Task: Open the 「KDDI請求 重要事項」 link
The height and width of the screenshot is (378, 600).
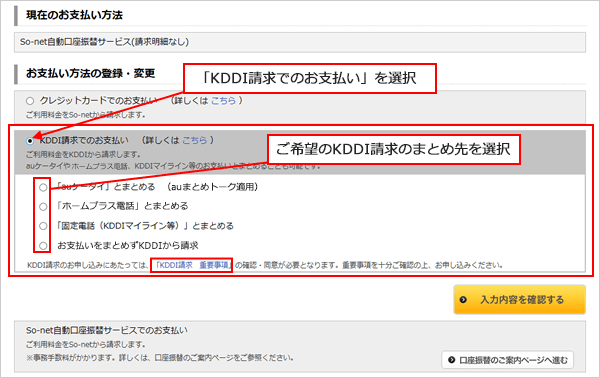Action: point(192,265)
